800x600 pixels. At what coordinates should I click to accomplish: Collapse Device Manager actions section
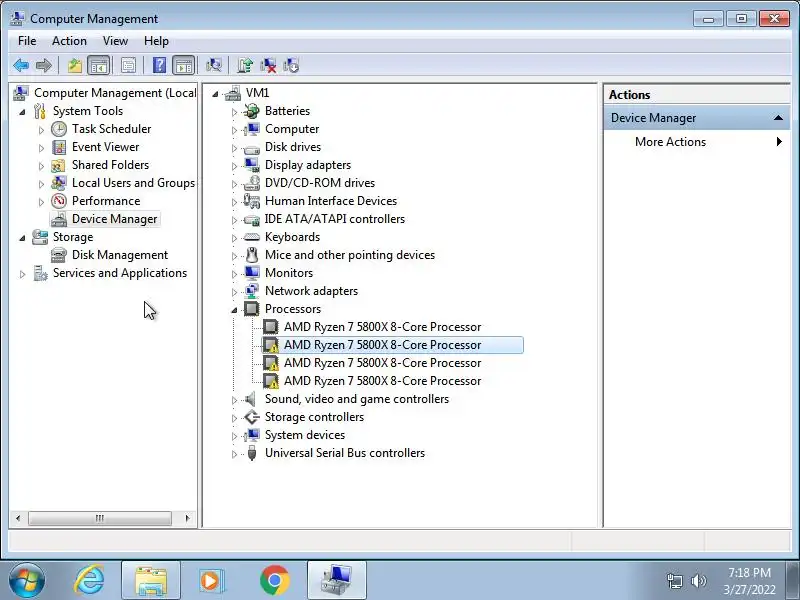(778, 118)
